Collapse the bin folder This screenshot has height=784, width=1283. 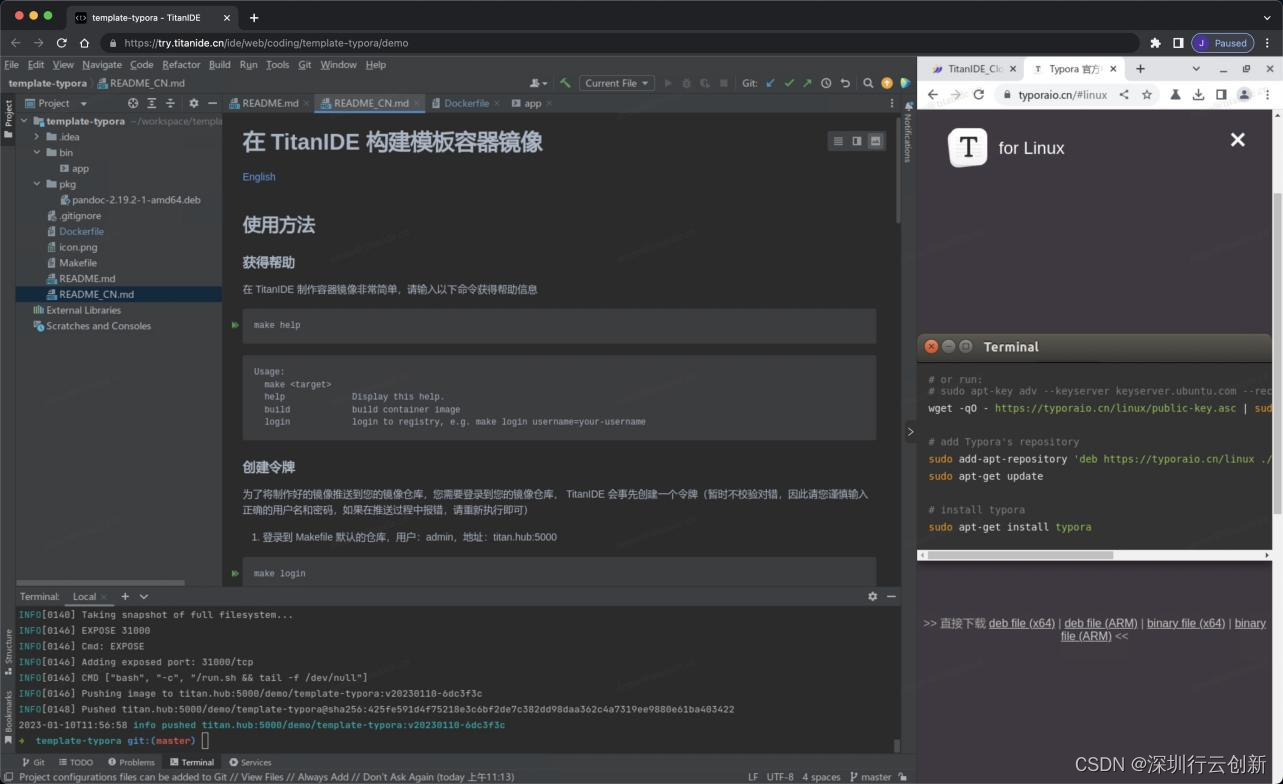click(37, 153)
